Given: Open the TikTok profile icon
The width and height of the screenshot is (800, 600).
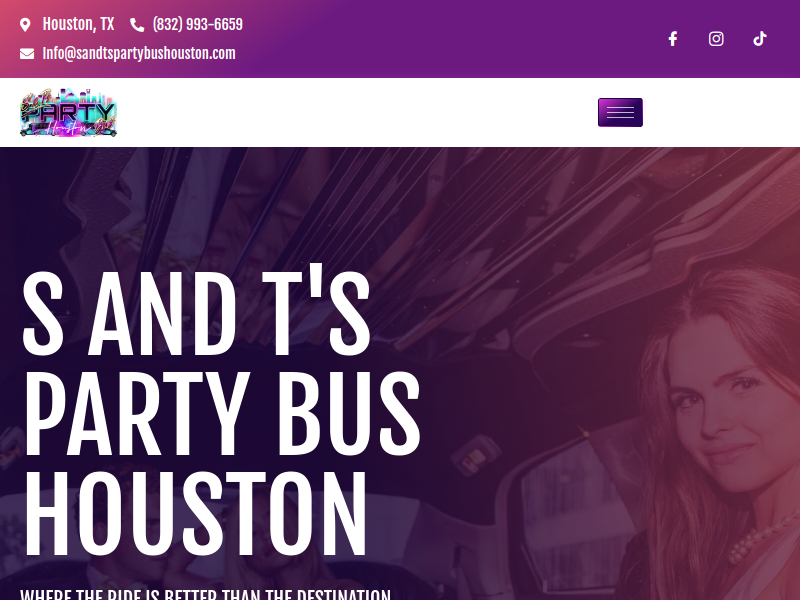Looking at the screenshot, I should pyautogui.click(x=760, y=39).
